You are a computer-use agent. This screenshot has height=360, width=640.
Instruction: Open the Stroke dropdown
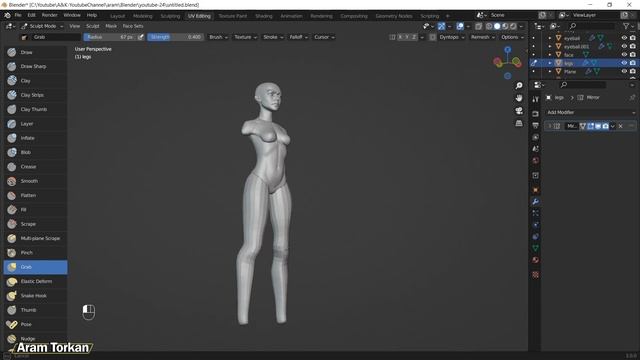point(273,37)
